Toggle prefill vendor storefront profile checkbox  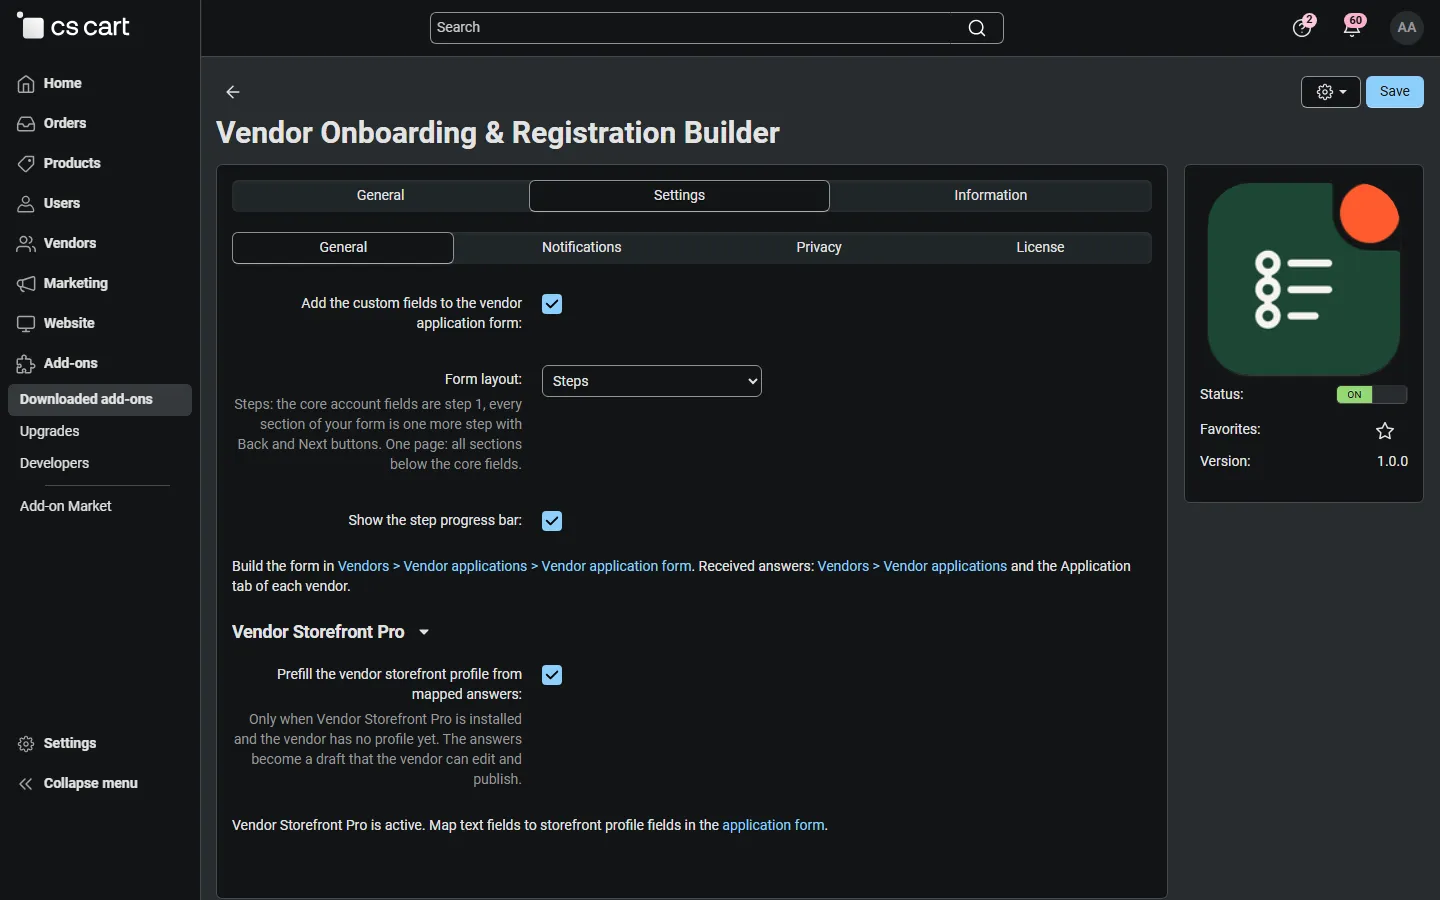[552, 675]
